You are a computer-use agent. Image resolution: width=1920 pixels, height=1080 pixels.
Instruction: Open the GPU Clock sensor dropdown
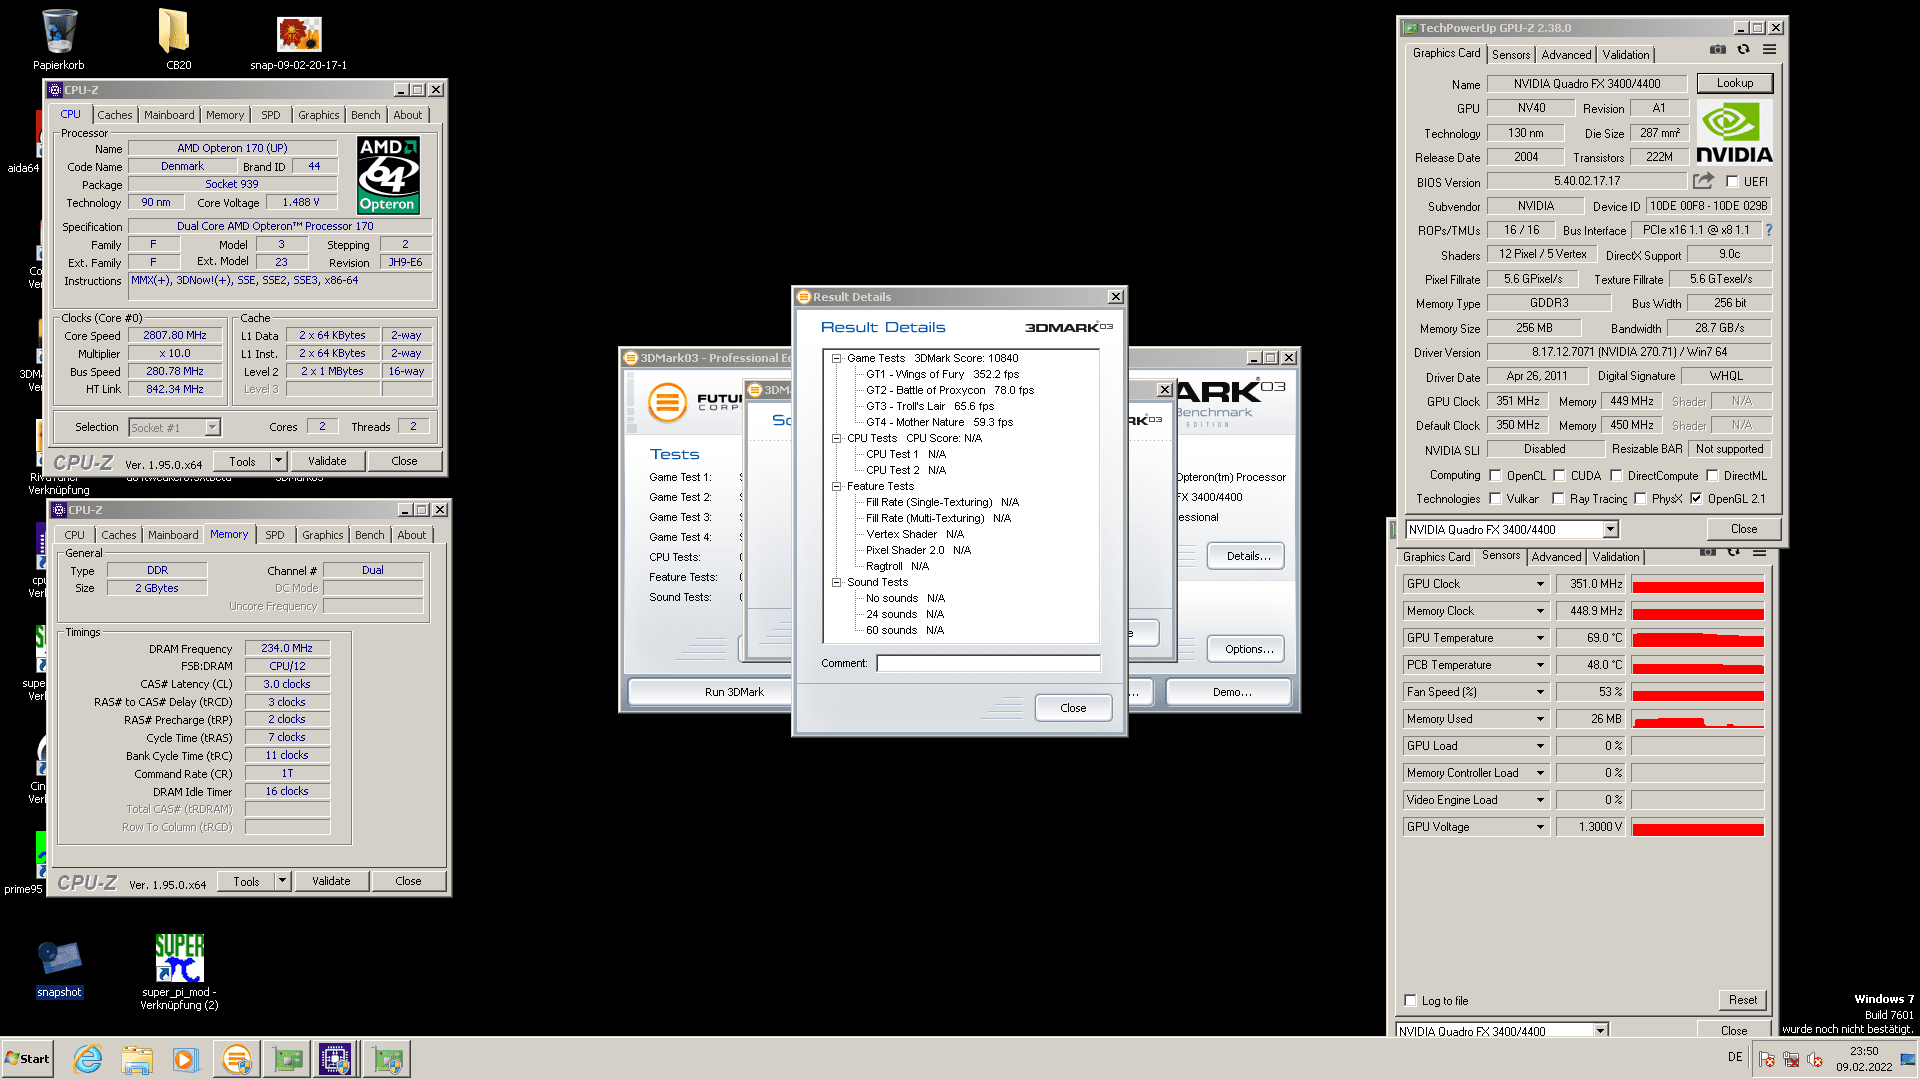[x=1540, y=584]
